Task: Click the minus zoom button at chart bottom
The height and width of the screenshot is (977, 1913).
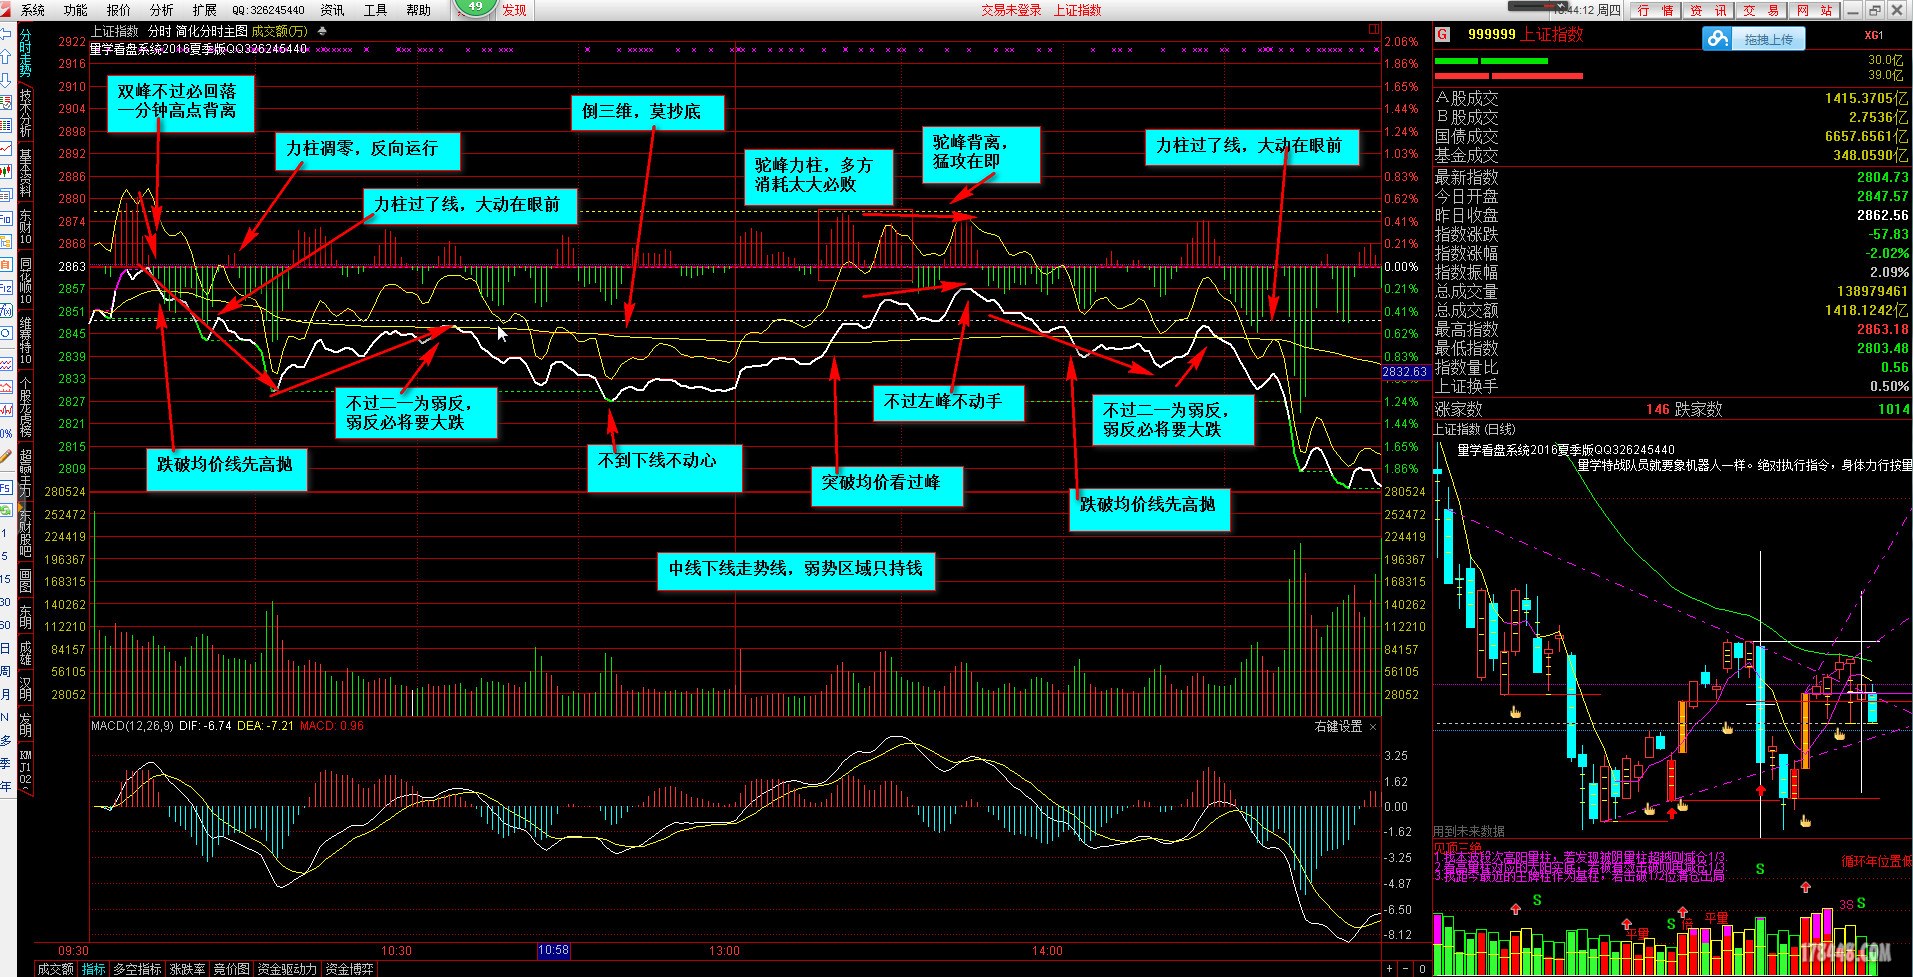Action: point(1405,969)
